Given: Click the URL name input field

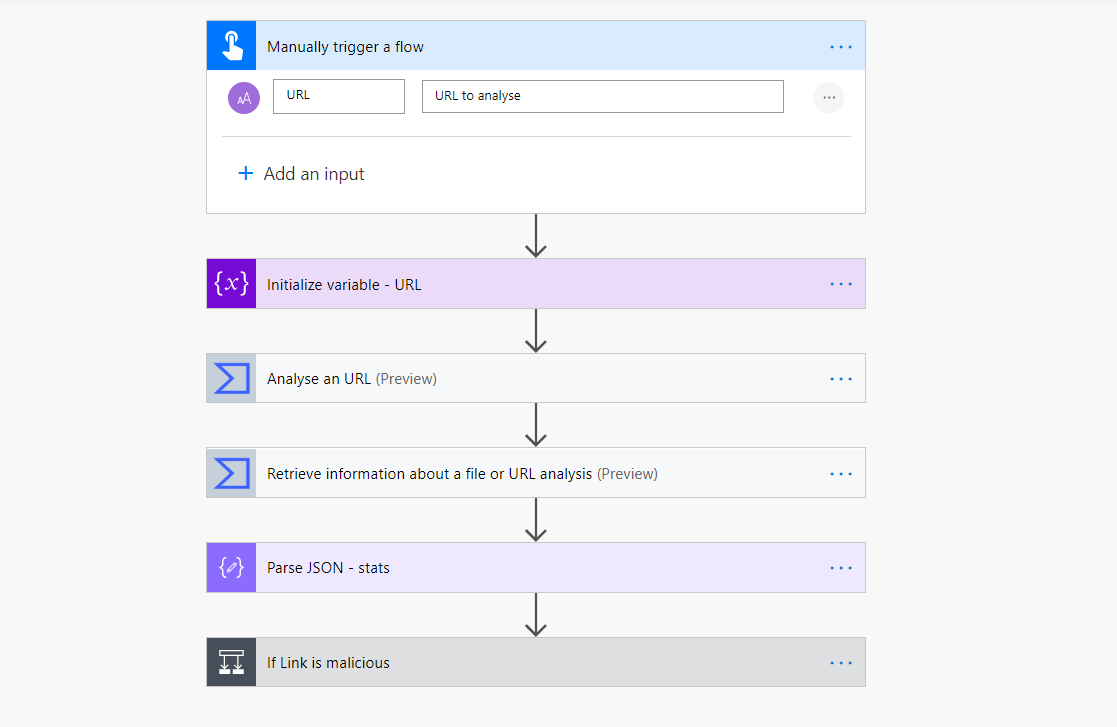Looking at the screenshot, I should click(x=338, y=96).
